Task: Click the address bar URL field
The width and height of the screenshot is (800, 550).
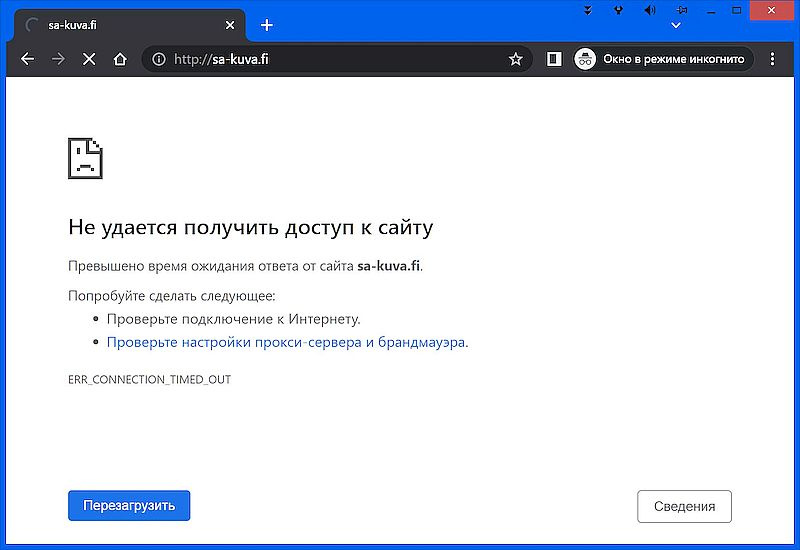Action: (330, 59)
